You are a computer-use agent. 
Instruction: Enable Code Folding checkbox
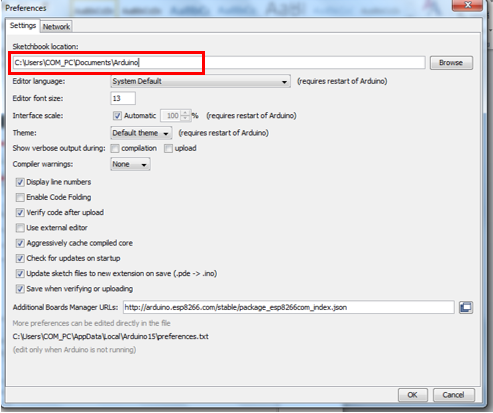tap(20, 197)
